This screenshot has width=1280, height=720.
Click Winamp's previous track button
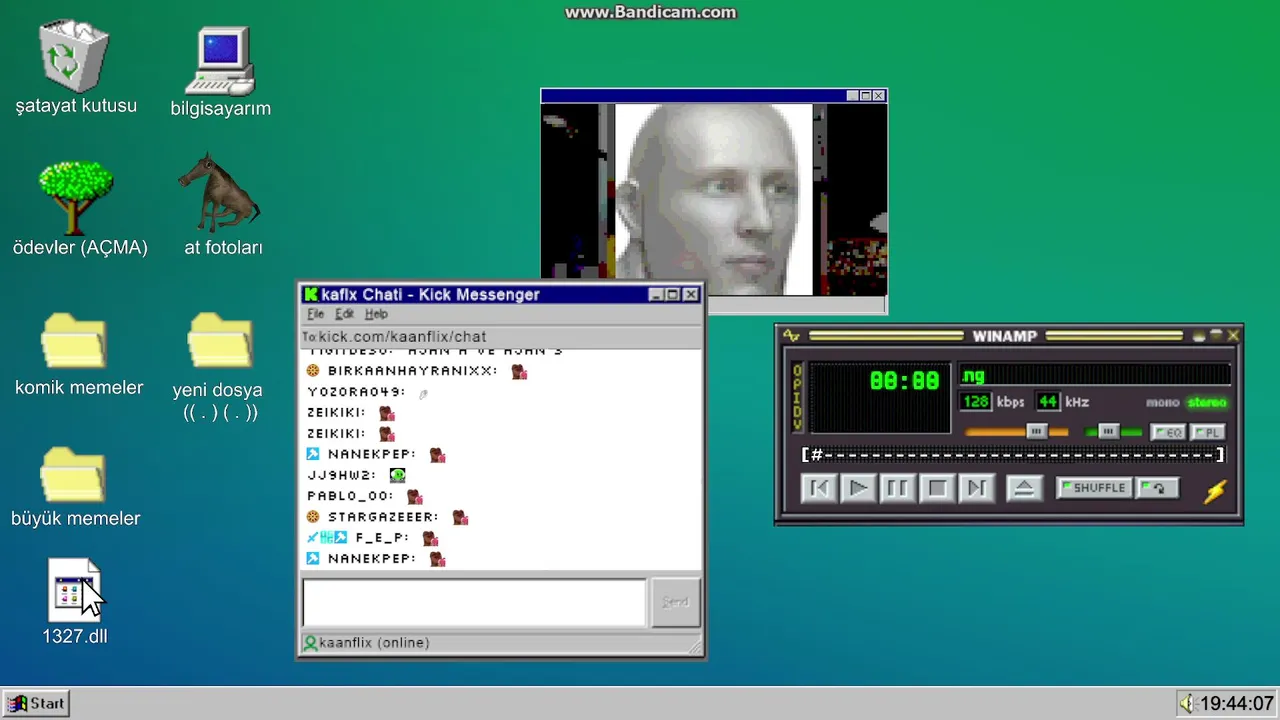[818, 488]
